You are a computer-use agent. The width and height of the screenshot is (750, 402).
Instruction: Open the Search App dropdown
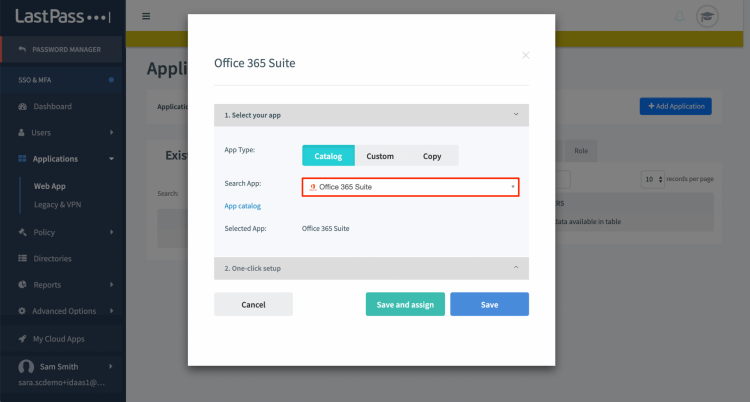410,187
